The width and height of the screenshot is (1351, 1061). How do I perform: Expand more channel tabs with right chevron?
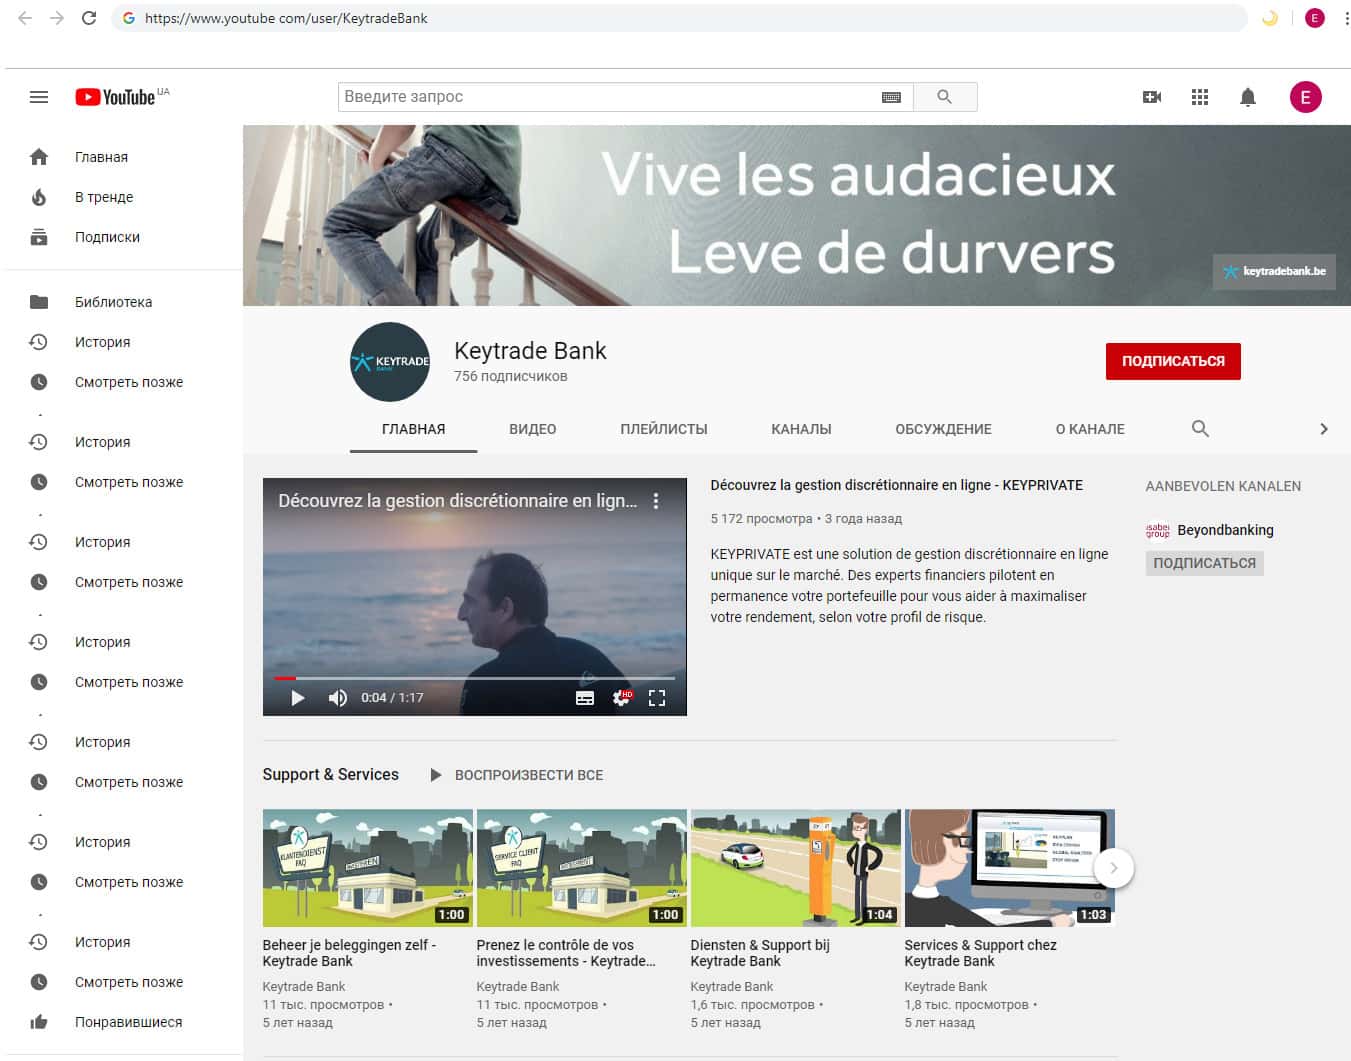1323,429
